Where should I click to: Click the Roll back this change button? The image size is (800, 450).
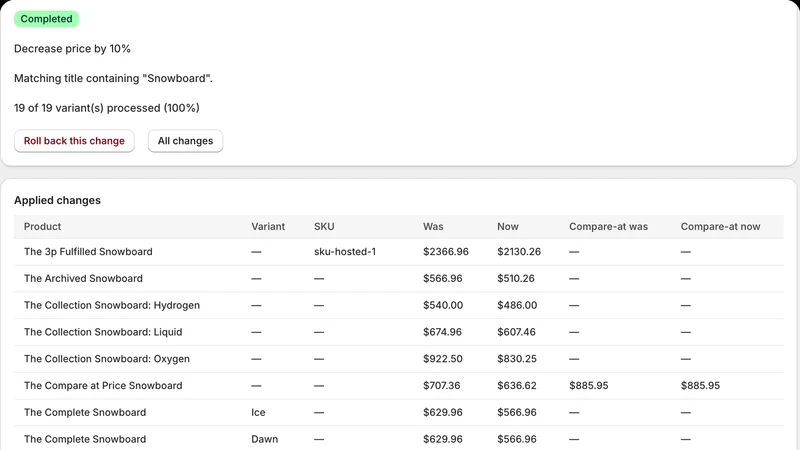(74, 141)
